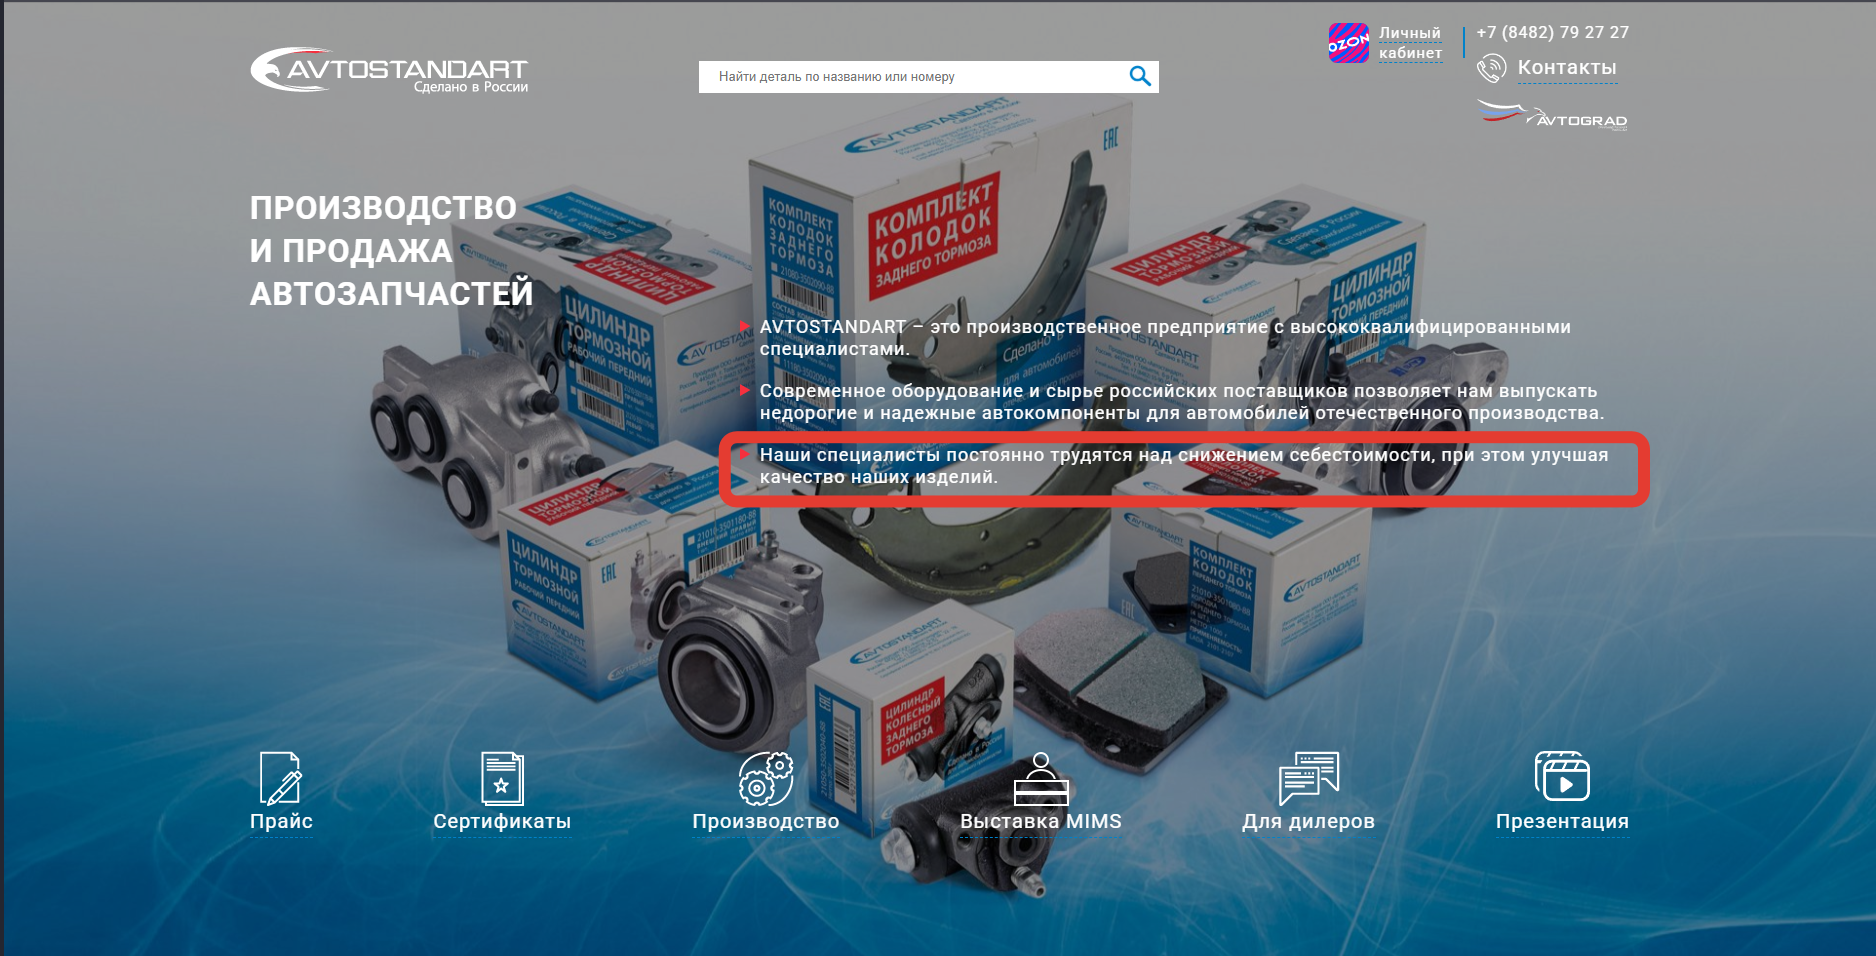Click the AVTOSTANDART logo
Viewport: 1876px width, 956px height.
[389, 70]
